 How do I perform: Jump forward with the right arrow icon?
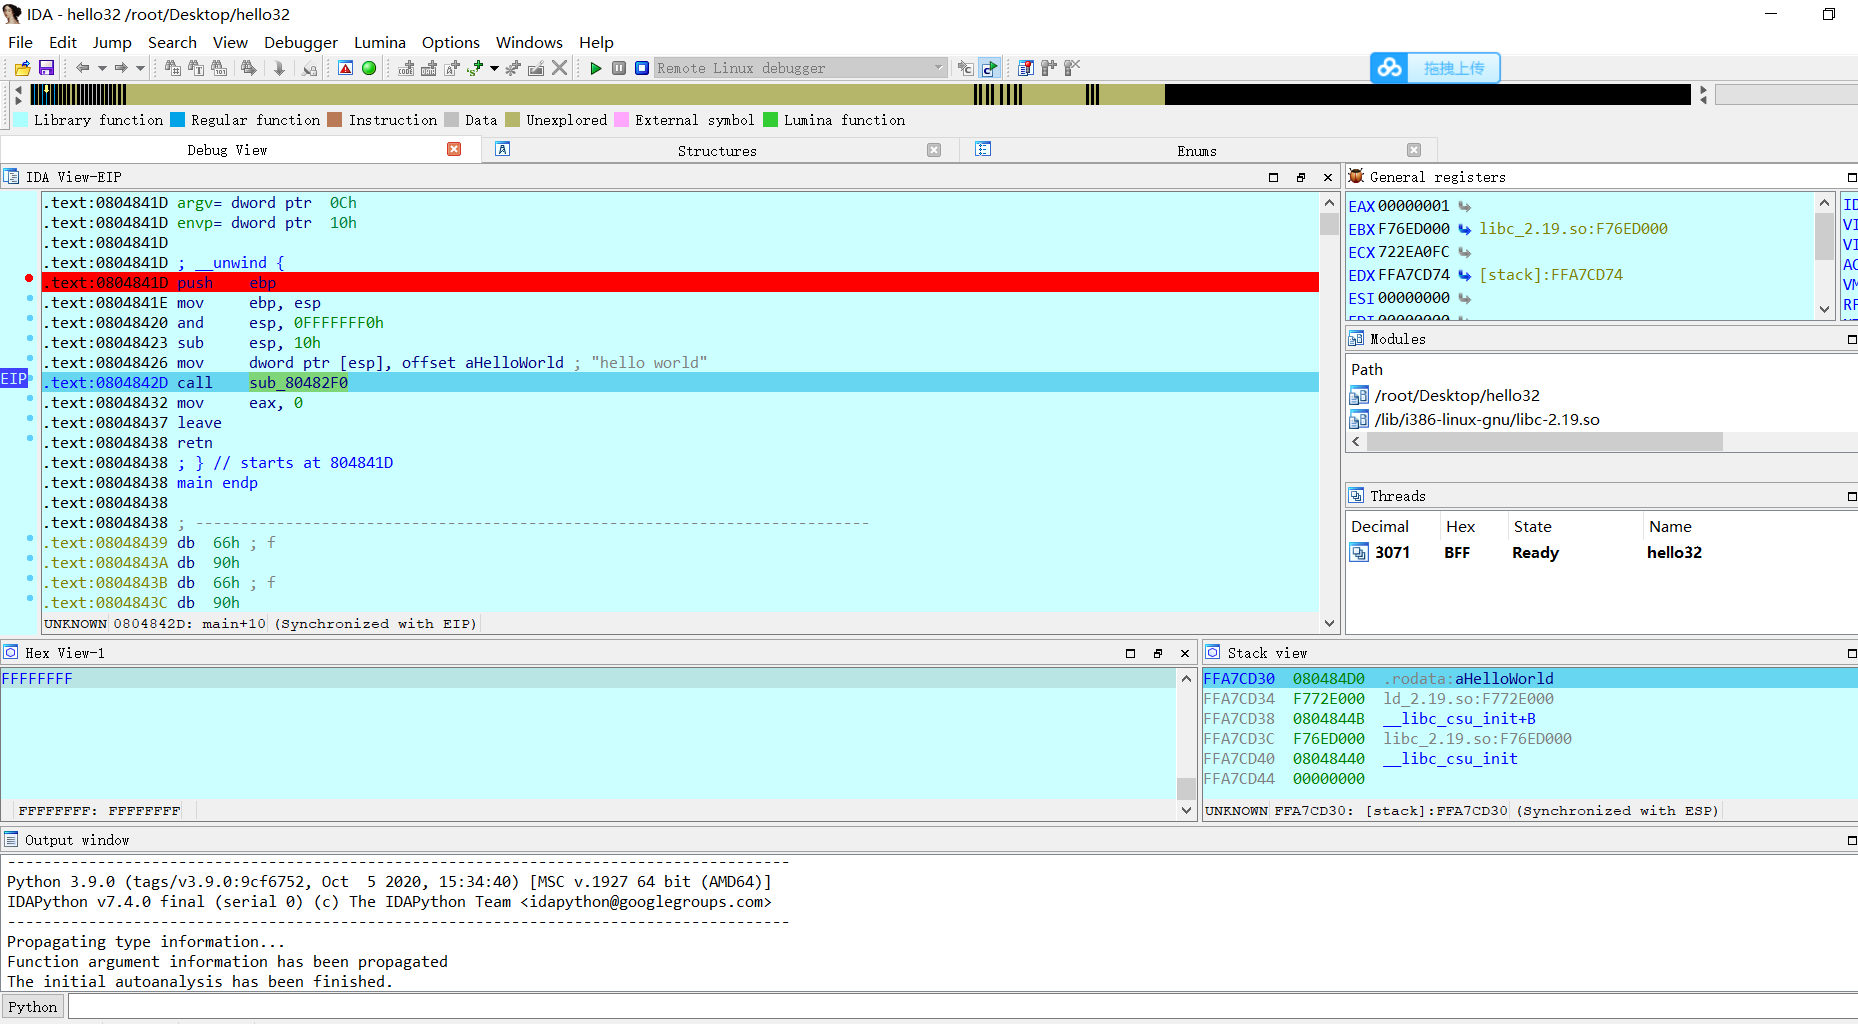click(121, 68)
